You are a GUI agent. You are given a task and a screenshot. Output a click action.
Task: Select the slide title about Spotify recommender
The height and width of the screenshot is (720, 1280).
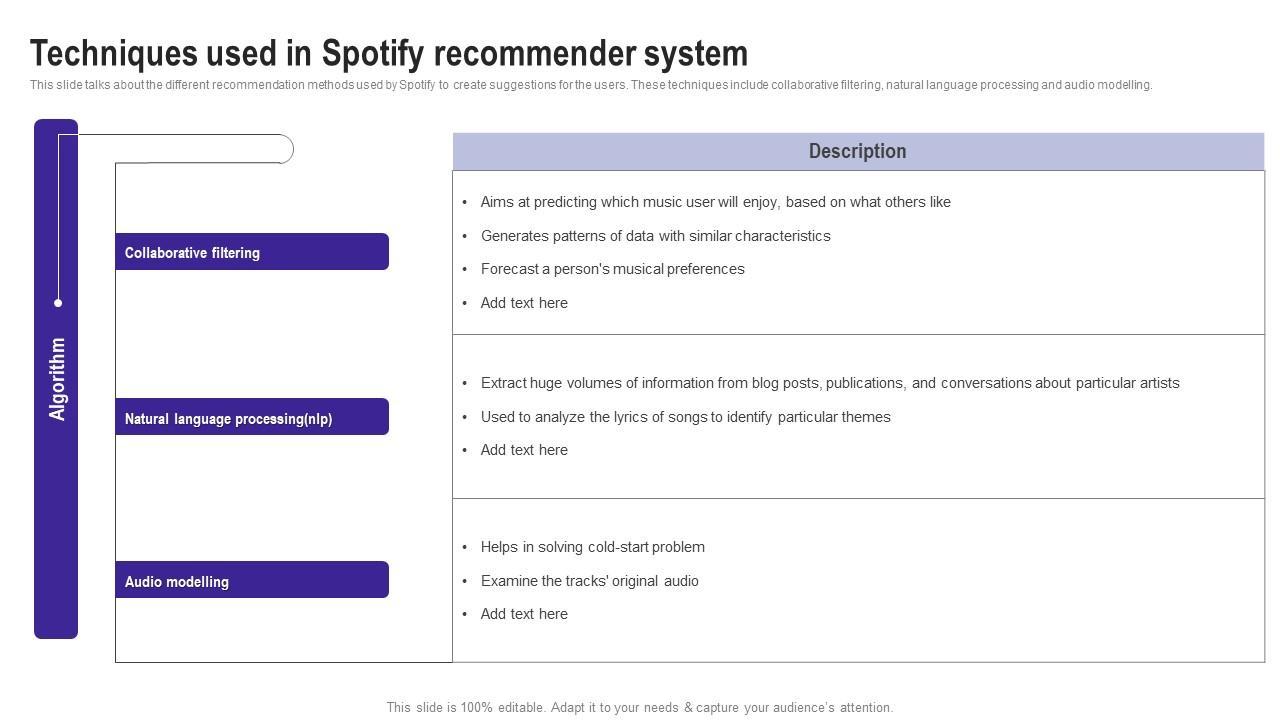coord(389,53)
